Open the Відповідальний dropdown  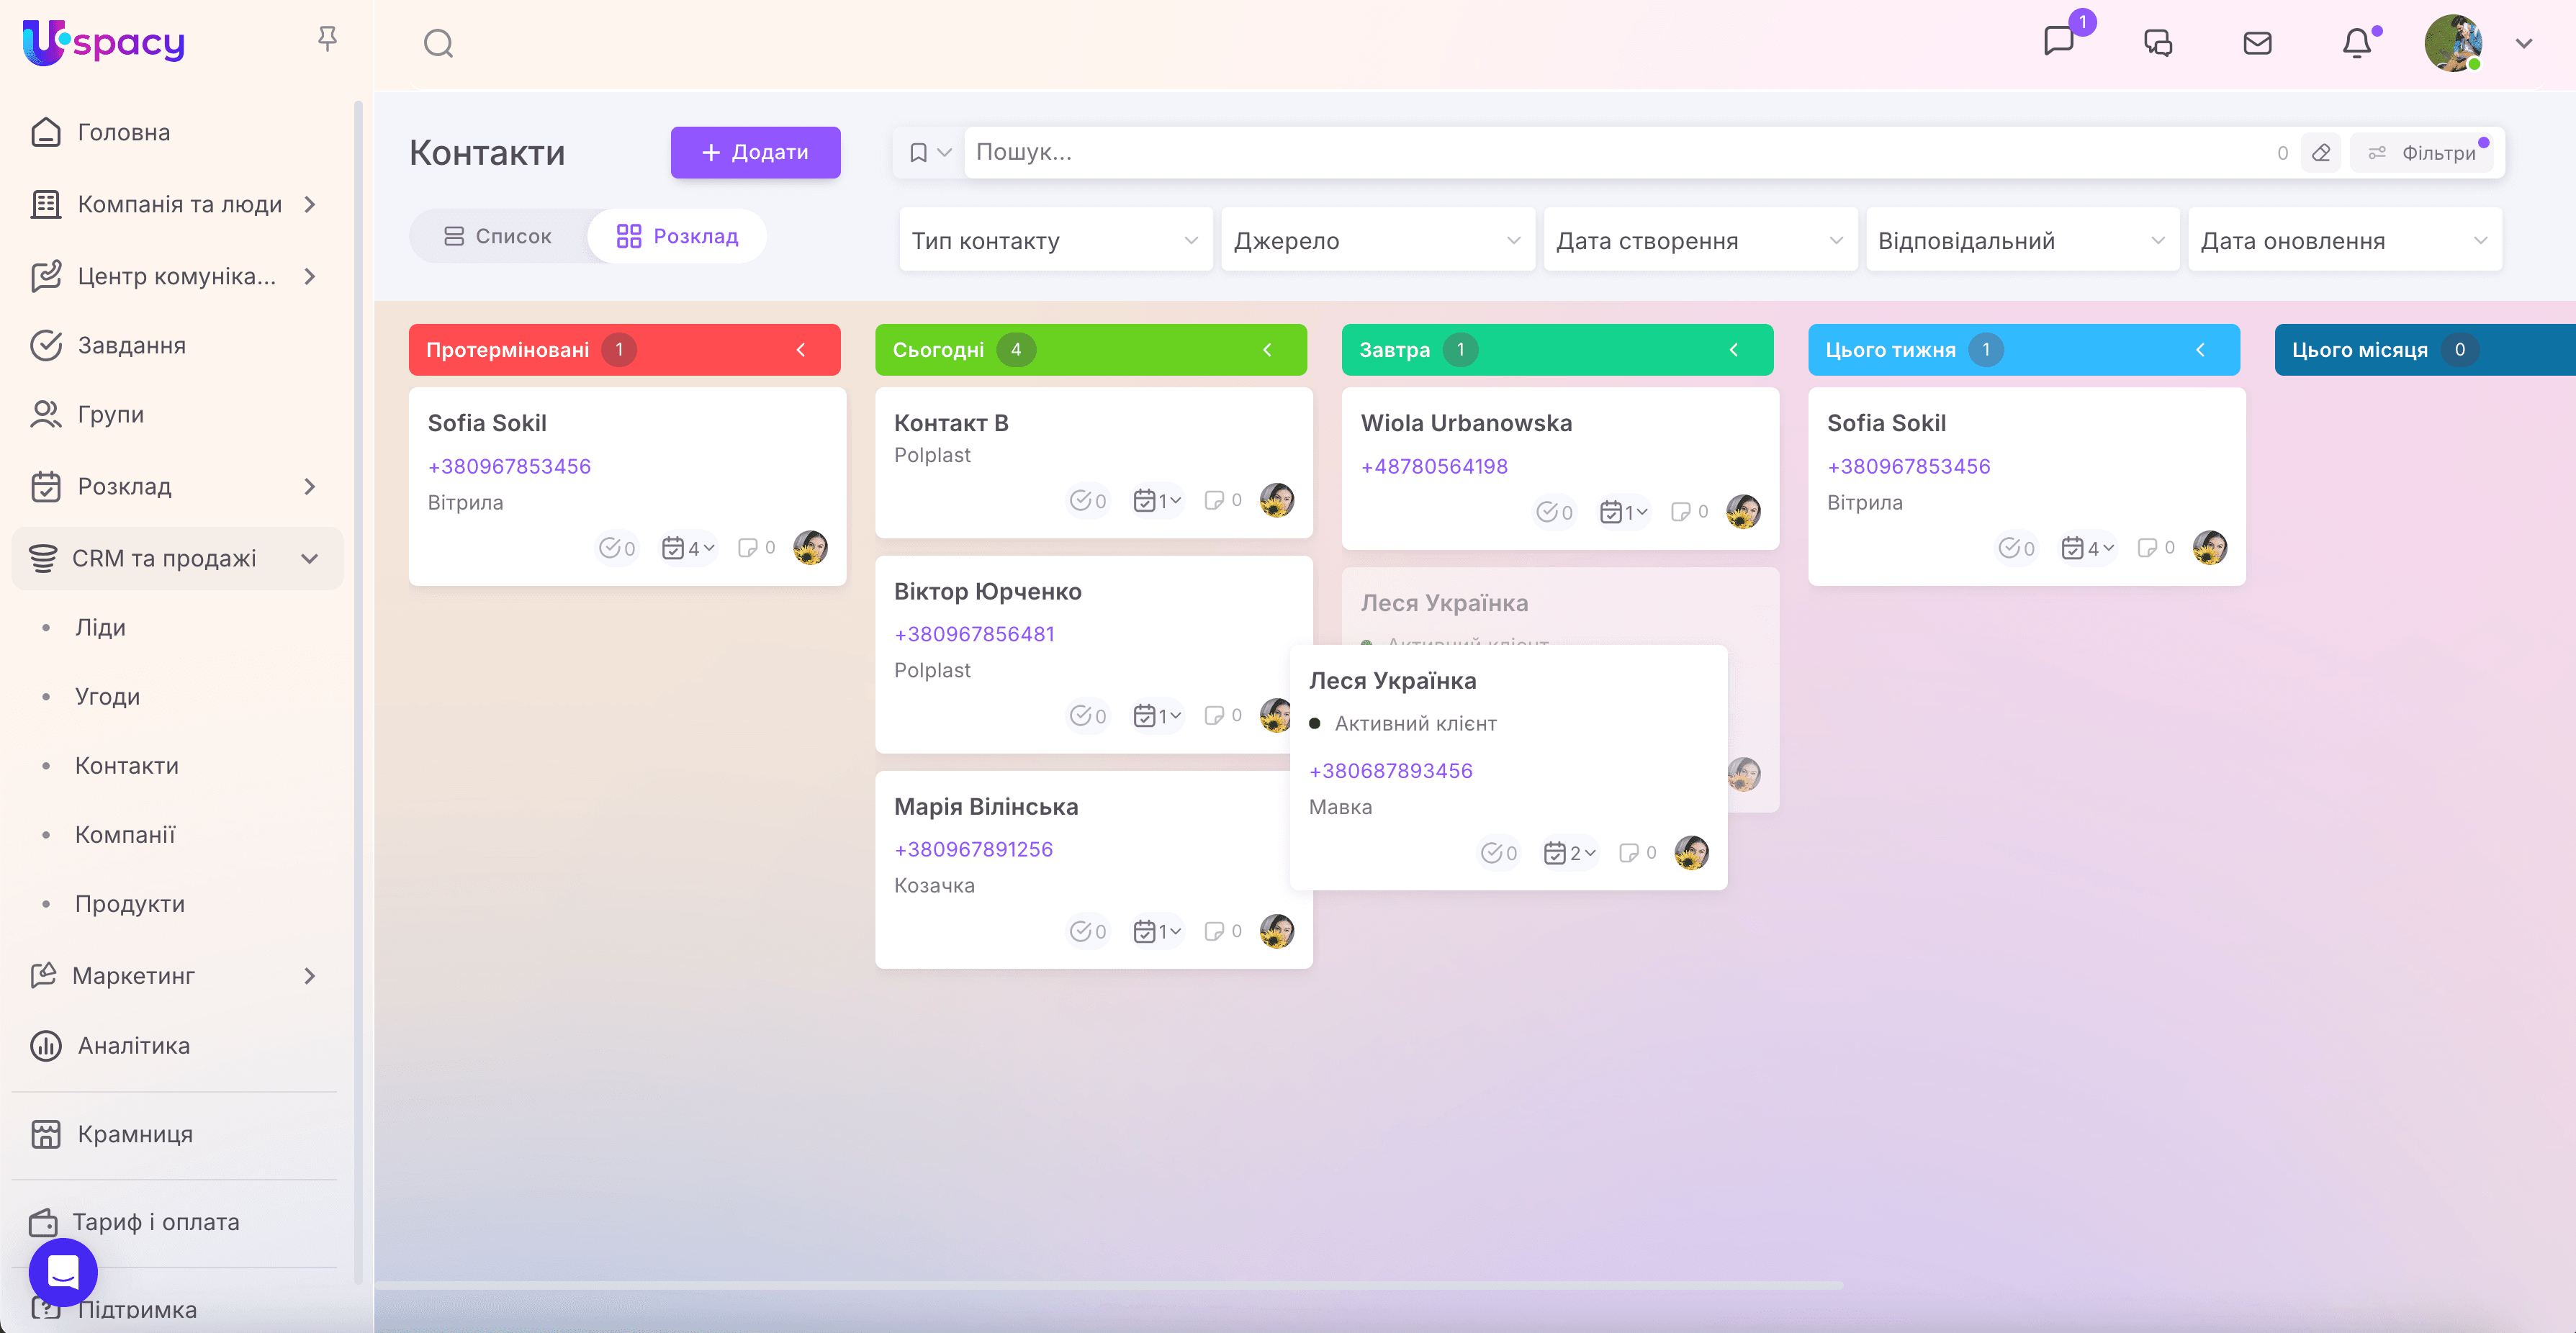(x=2022, y=240)
